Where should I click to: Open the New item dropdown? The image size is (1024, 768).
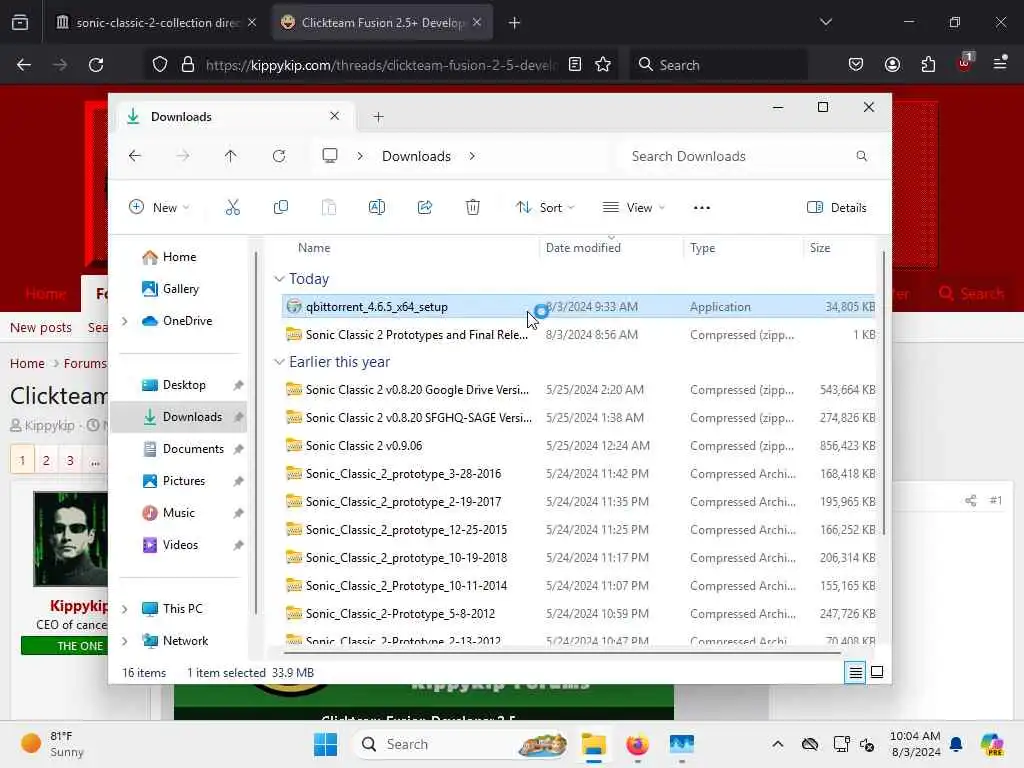[x=159, y=208]
